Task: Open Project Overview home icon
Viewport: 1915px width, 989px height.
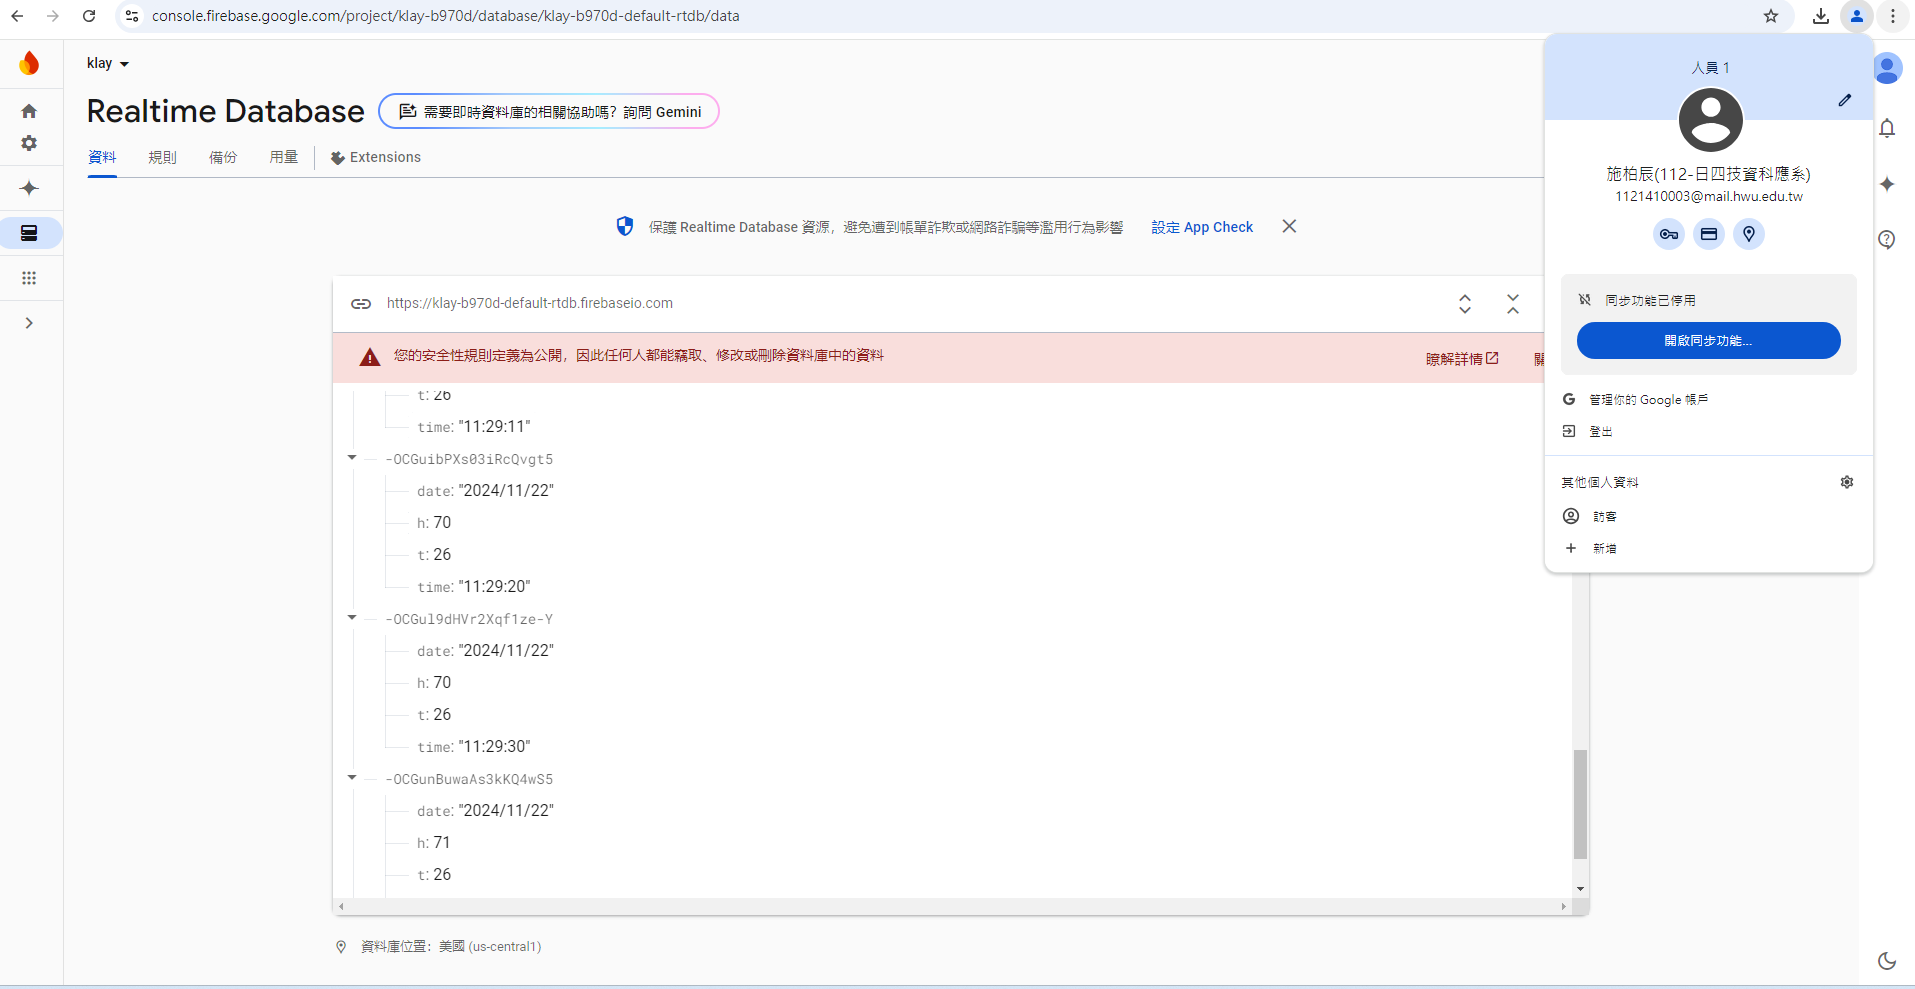Action: 29,111
